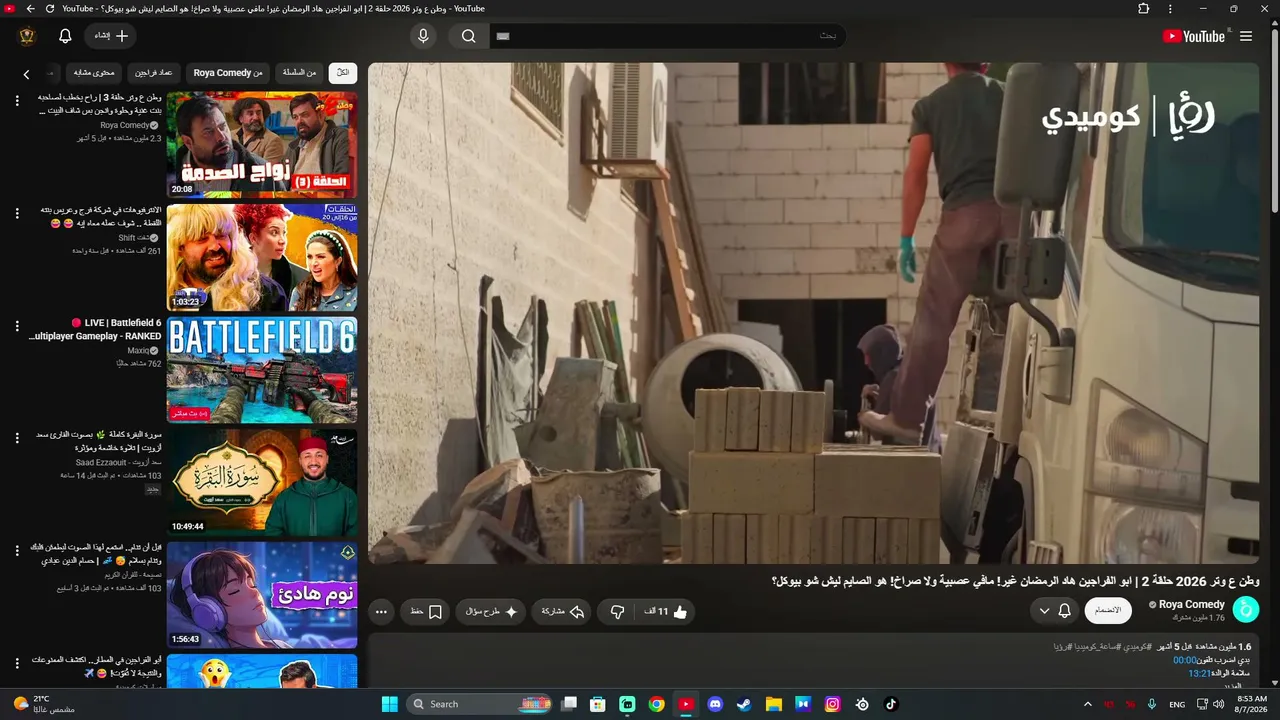Open browser three-dot menu in title bar

(x=1170, y=9)
